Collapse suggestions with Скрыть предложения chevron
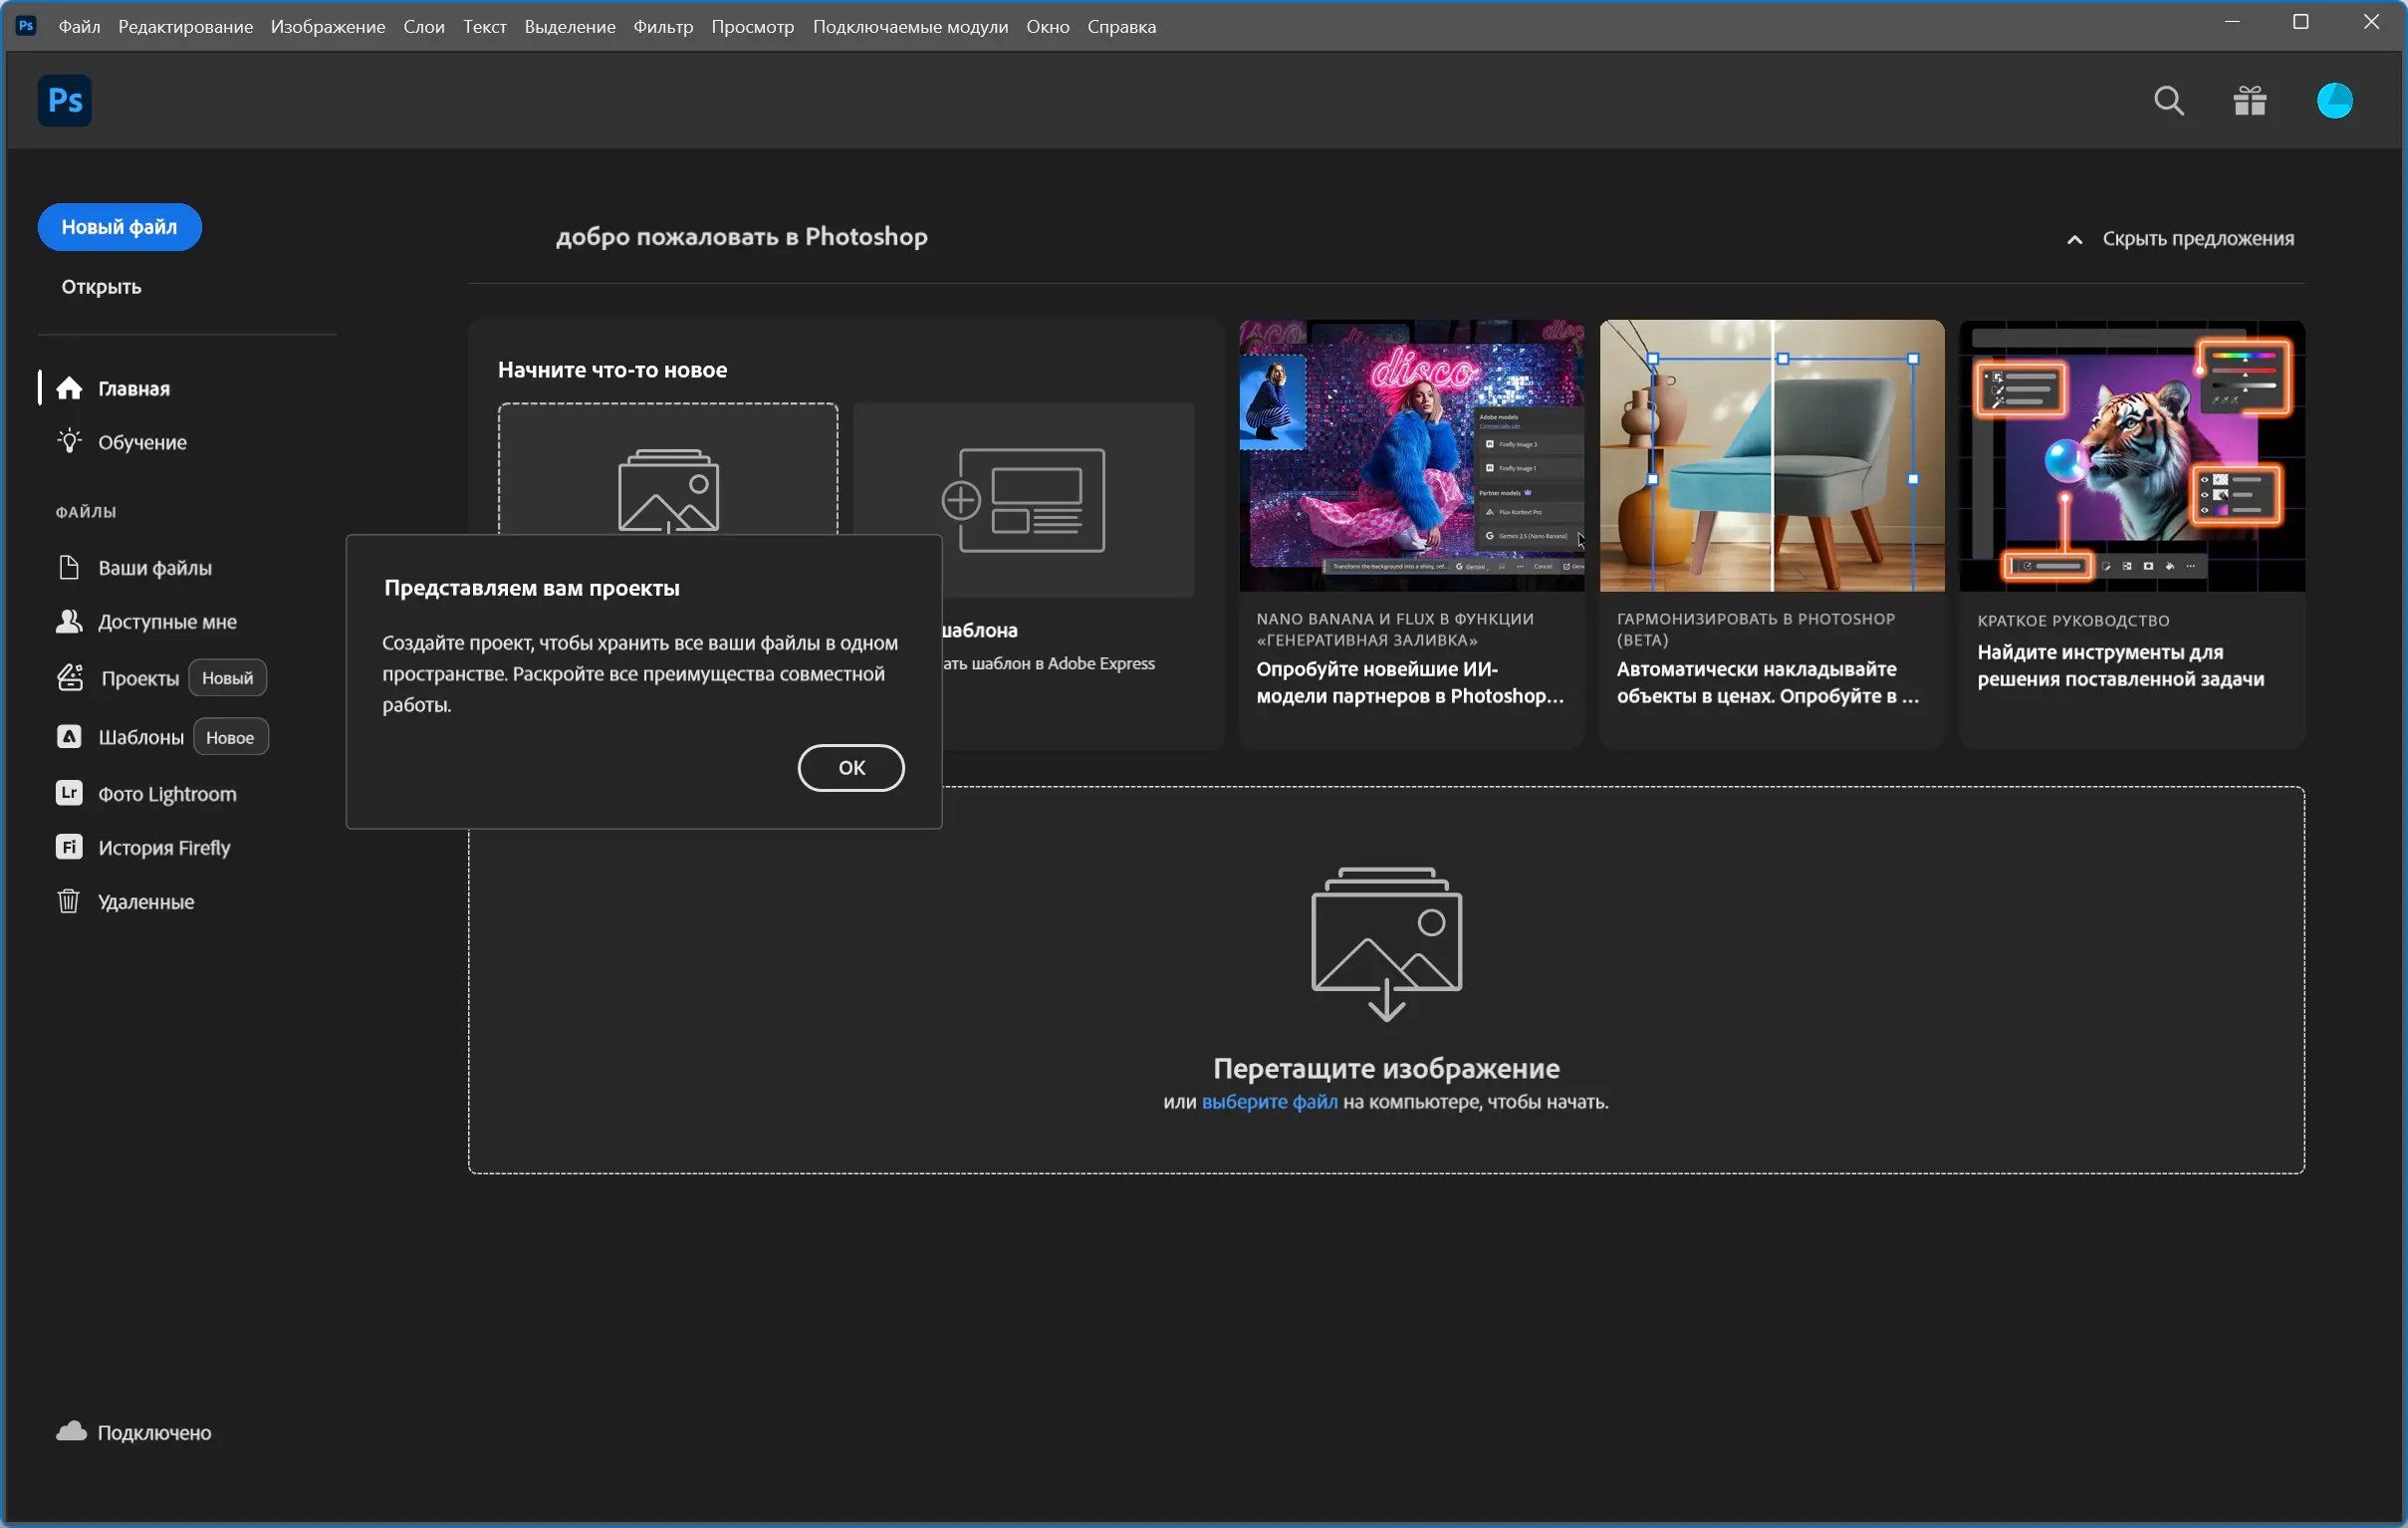Image resolution: width=2408 pixels, height=1528 pixels. [2075, 239]
